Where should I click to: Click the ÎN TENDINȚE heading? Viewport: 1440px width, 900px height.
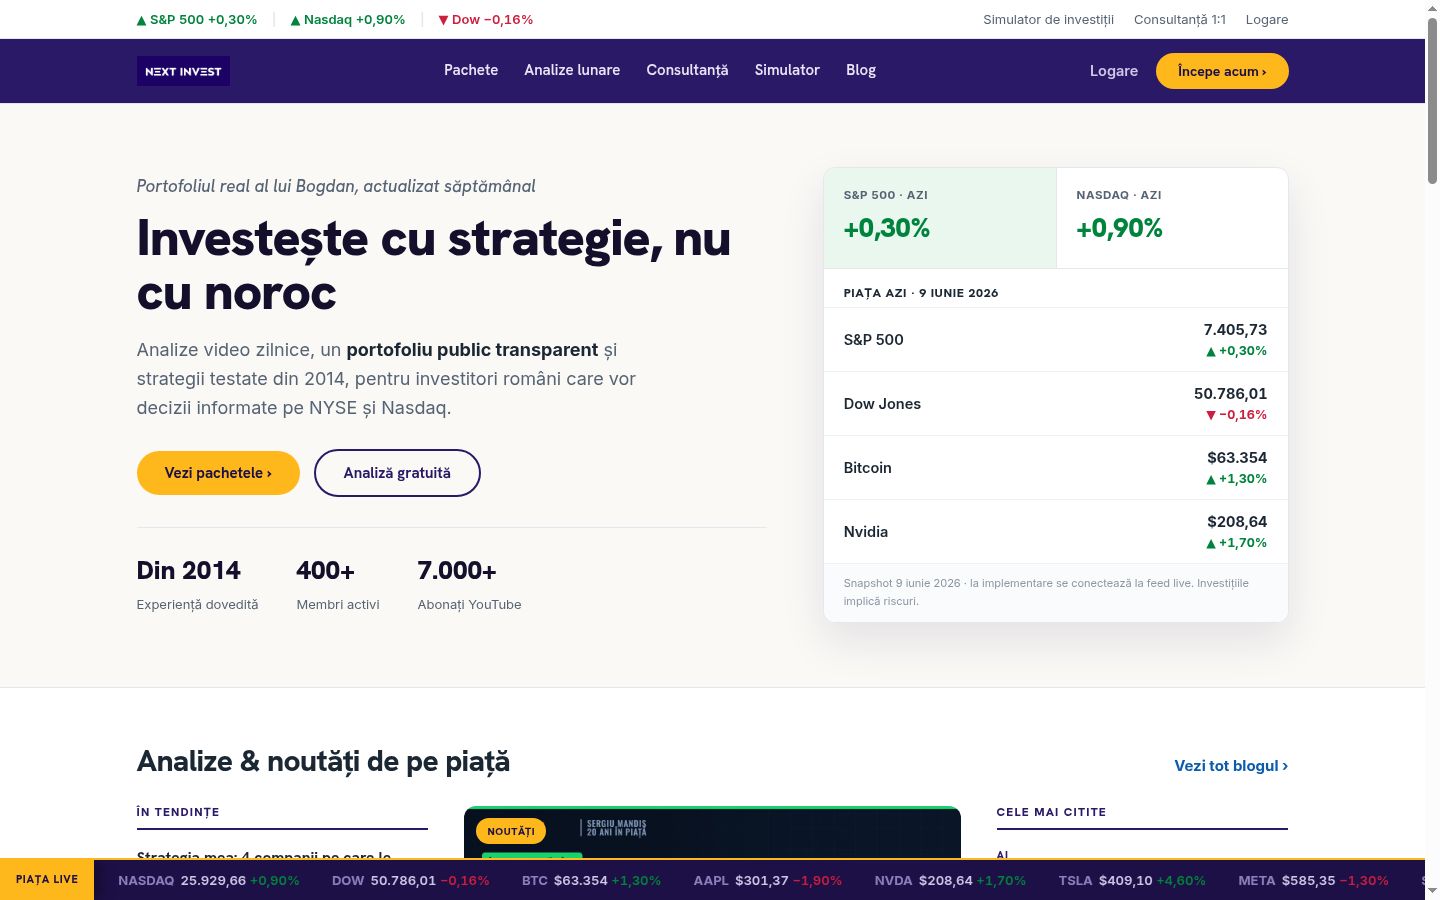point(178,812)
